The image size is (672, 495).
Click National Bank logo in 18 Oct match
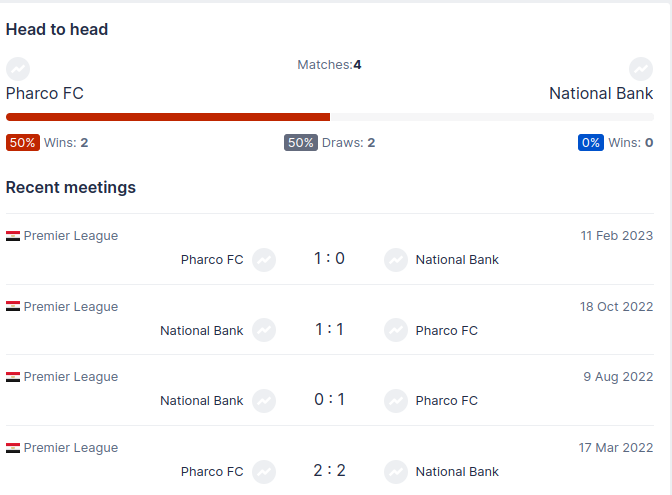[x=264, y=330]
